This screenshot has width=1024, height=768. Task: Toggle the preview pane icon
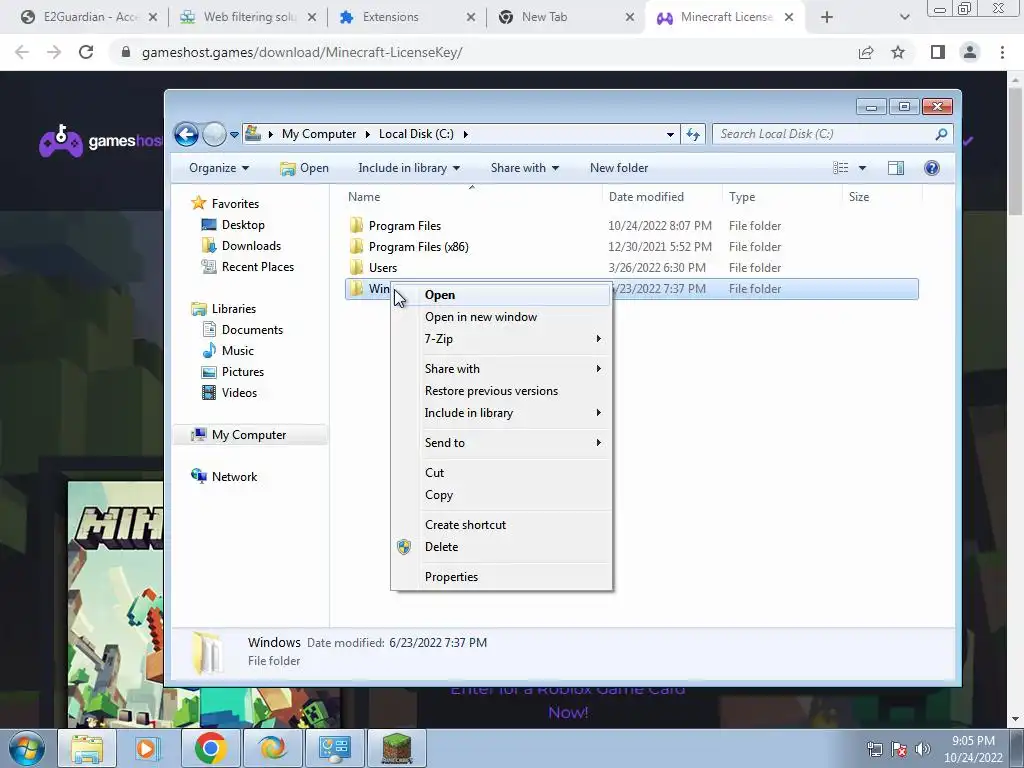point(896,168)
